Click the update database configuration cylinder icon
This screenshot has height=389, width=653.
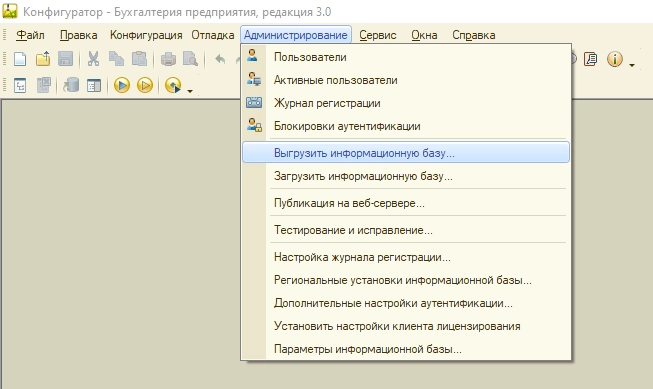click(71, 85)
